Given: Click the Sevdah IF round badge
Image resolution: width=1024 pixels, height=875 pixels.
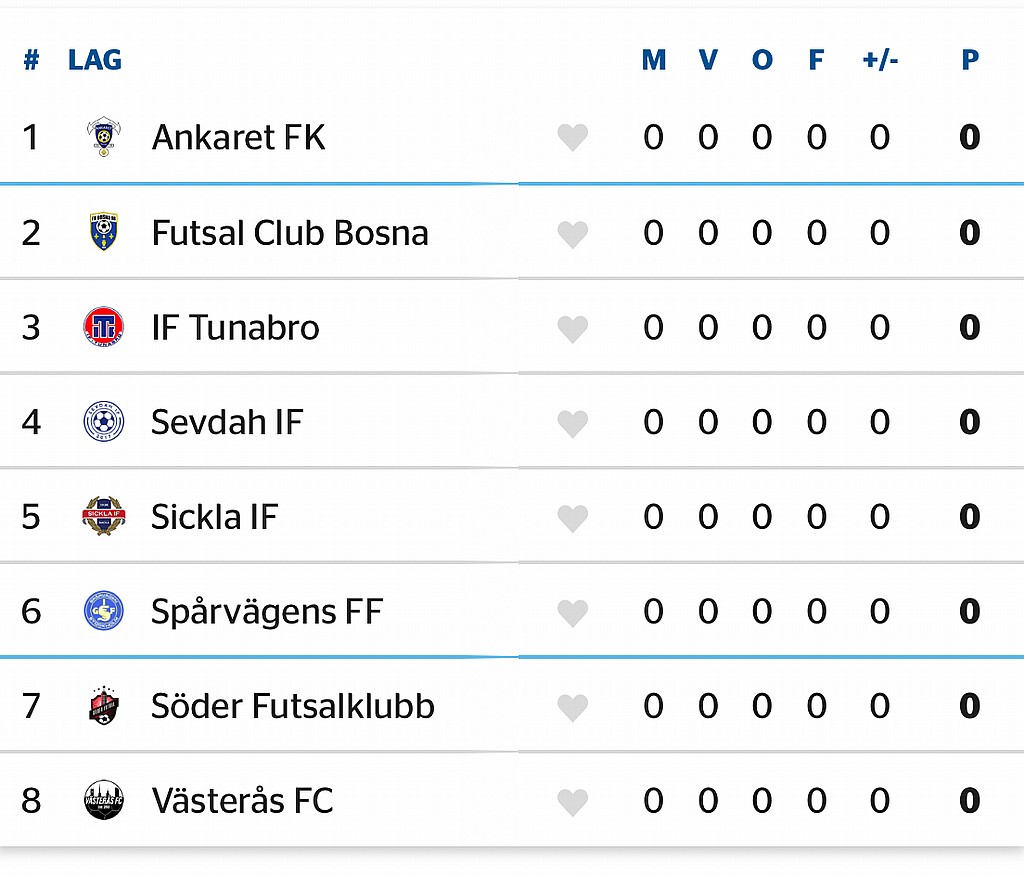Looking at the screenshot, I should coord(104,421).
